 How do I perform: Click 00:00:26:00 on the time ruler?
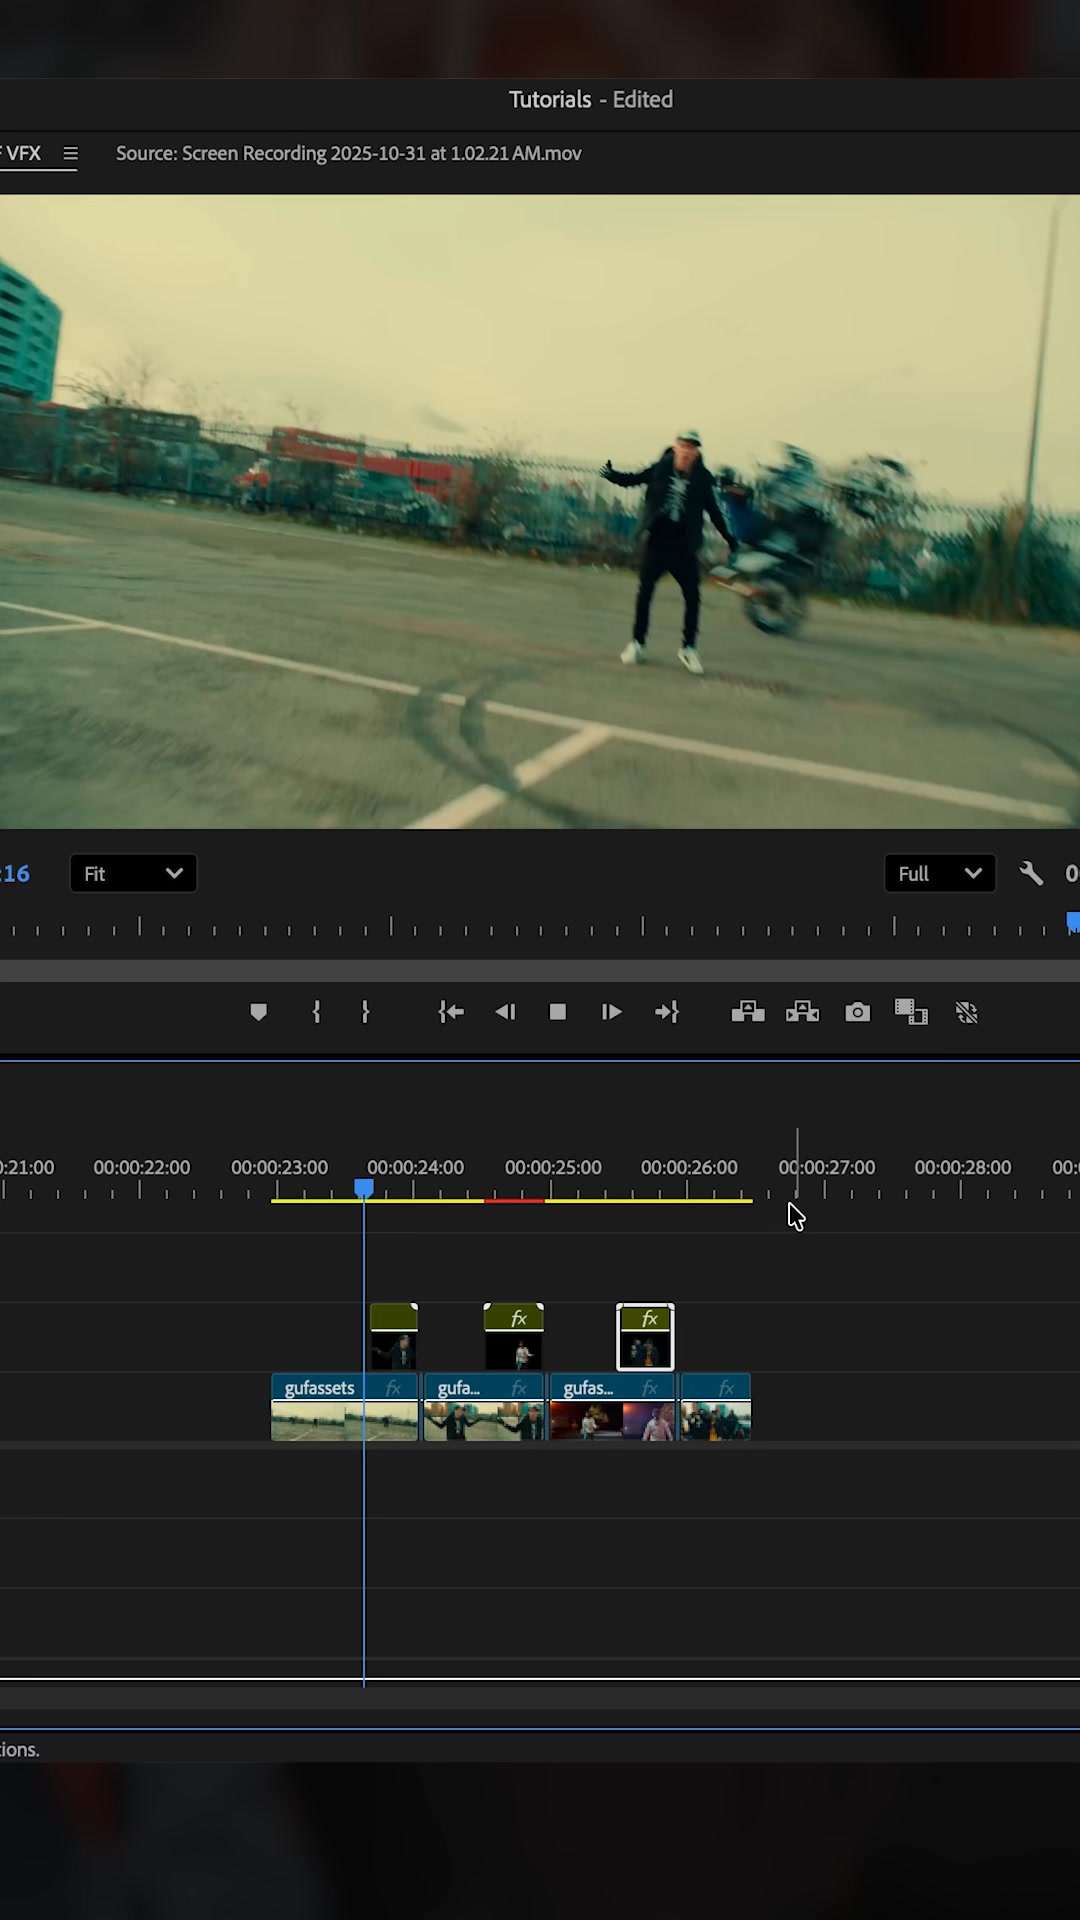689,1167
